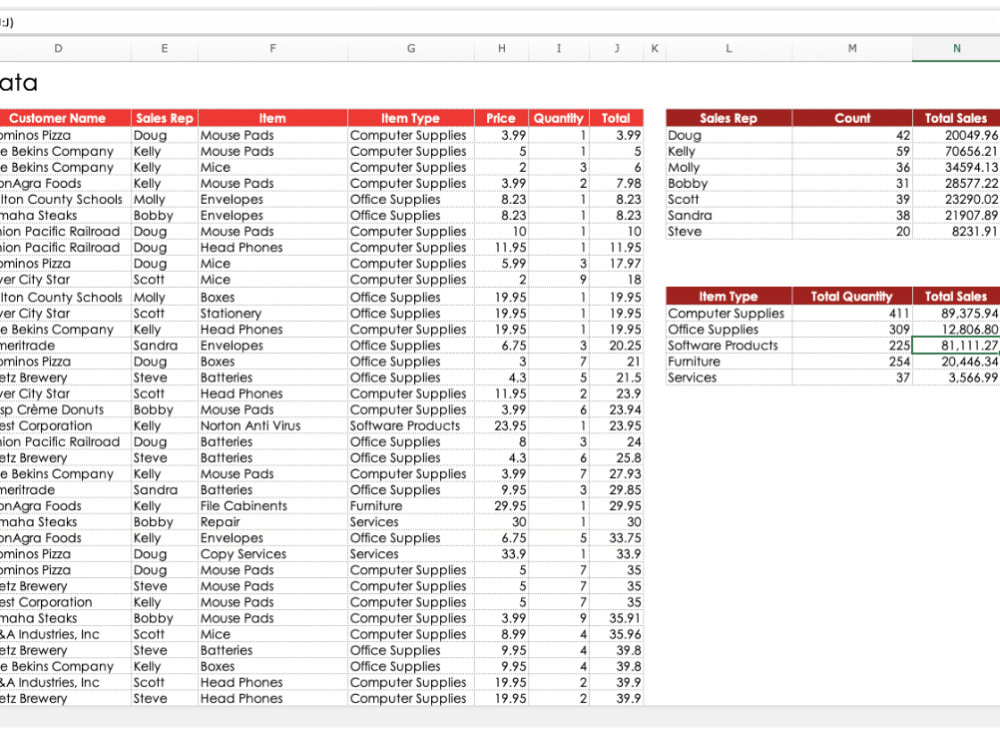Screen dimensions: 1000x750
Task: Select the File Cabinents item cell
Action: (x=273, y=506)
